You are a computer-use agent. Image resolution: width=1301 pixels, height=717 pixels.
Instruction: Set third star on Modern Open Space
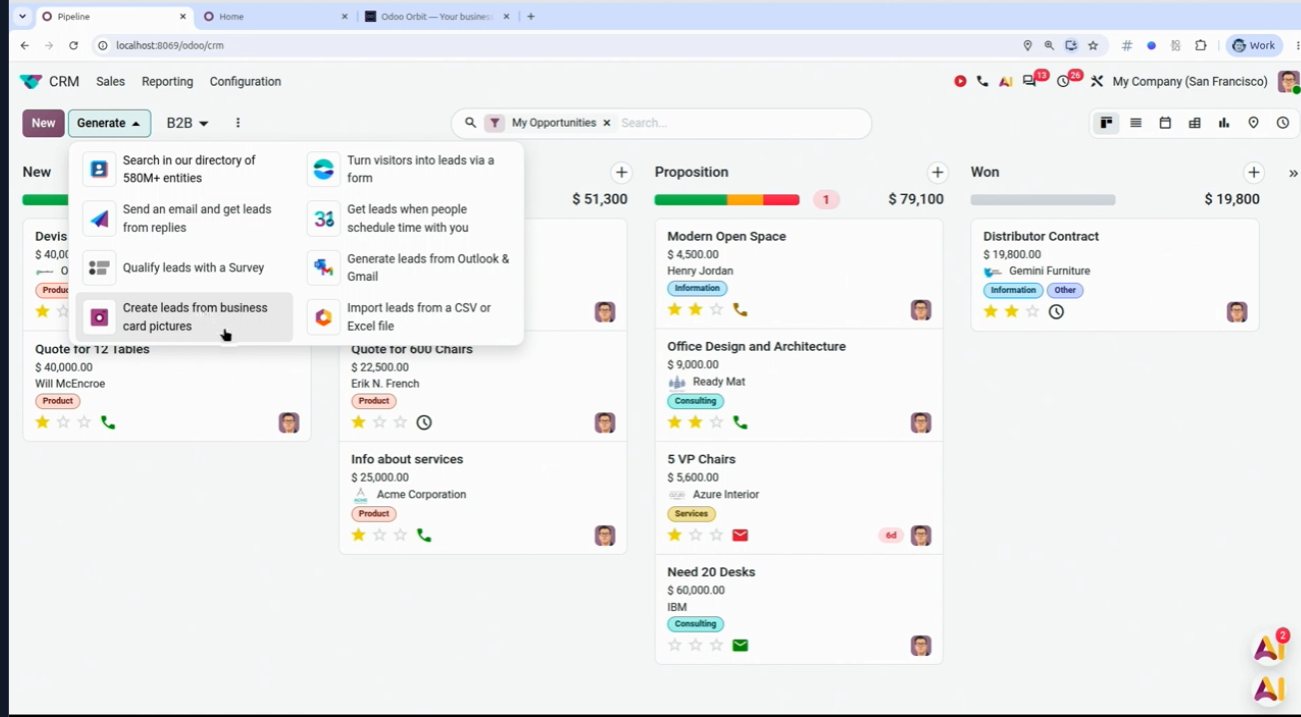[x=716, y=310]
